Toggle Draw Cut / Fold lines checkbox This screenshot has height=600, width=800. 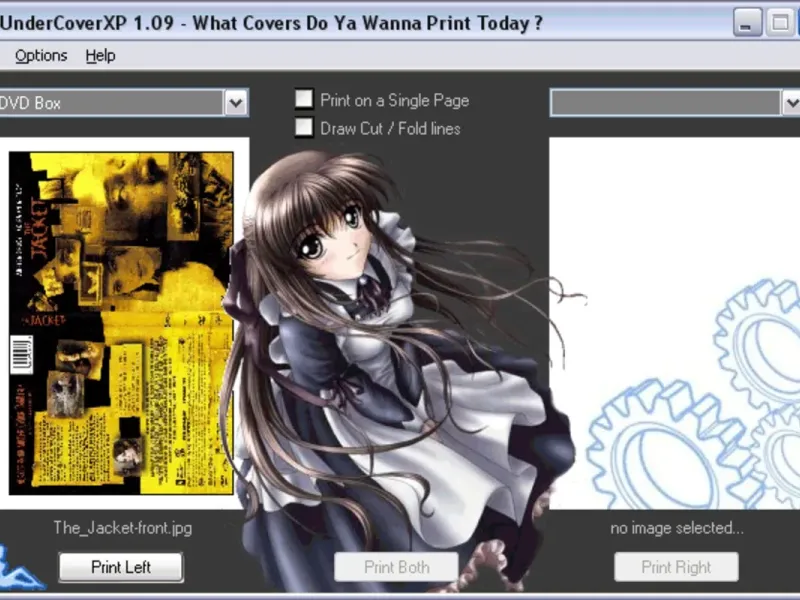click(304, 128)
